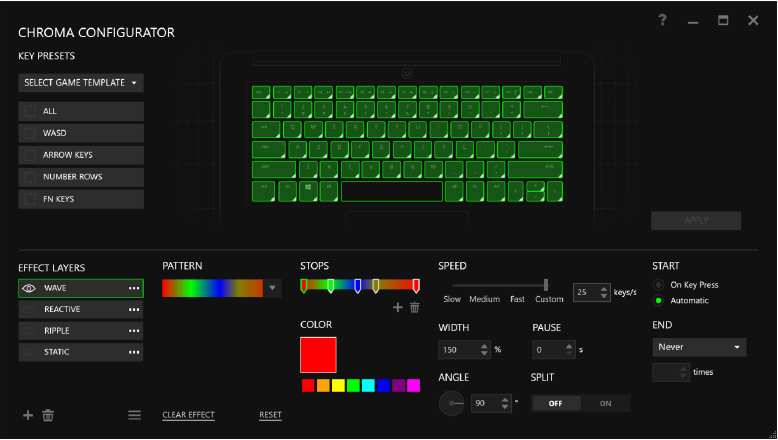Image resolution: width=778 pixels, height=440 pixels.
Task: Open the help question mark icon
Action: (662, 20)
